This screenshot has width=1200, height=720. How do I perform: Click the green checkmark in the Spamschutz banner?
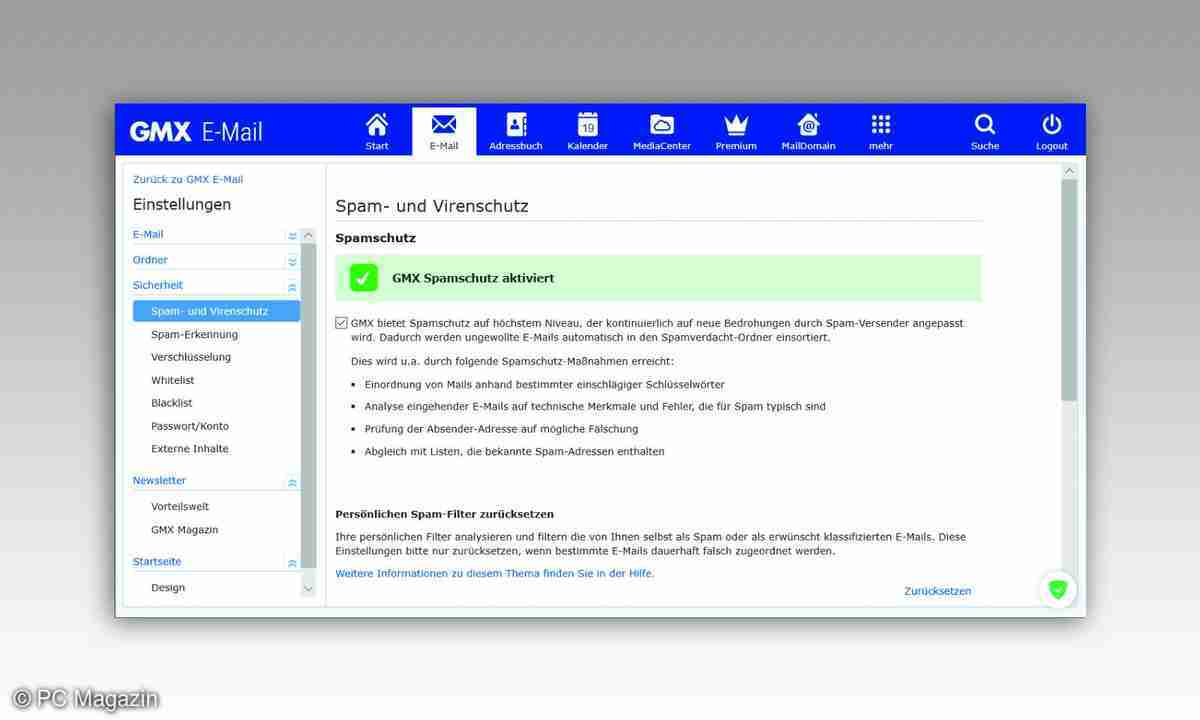point(363,278)
